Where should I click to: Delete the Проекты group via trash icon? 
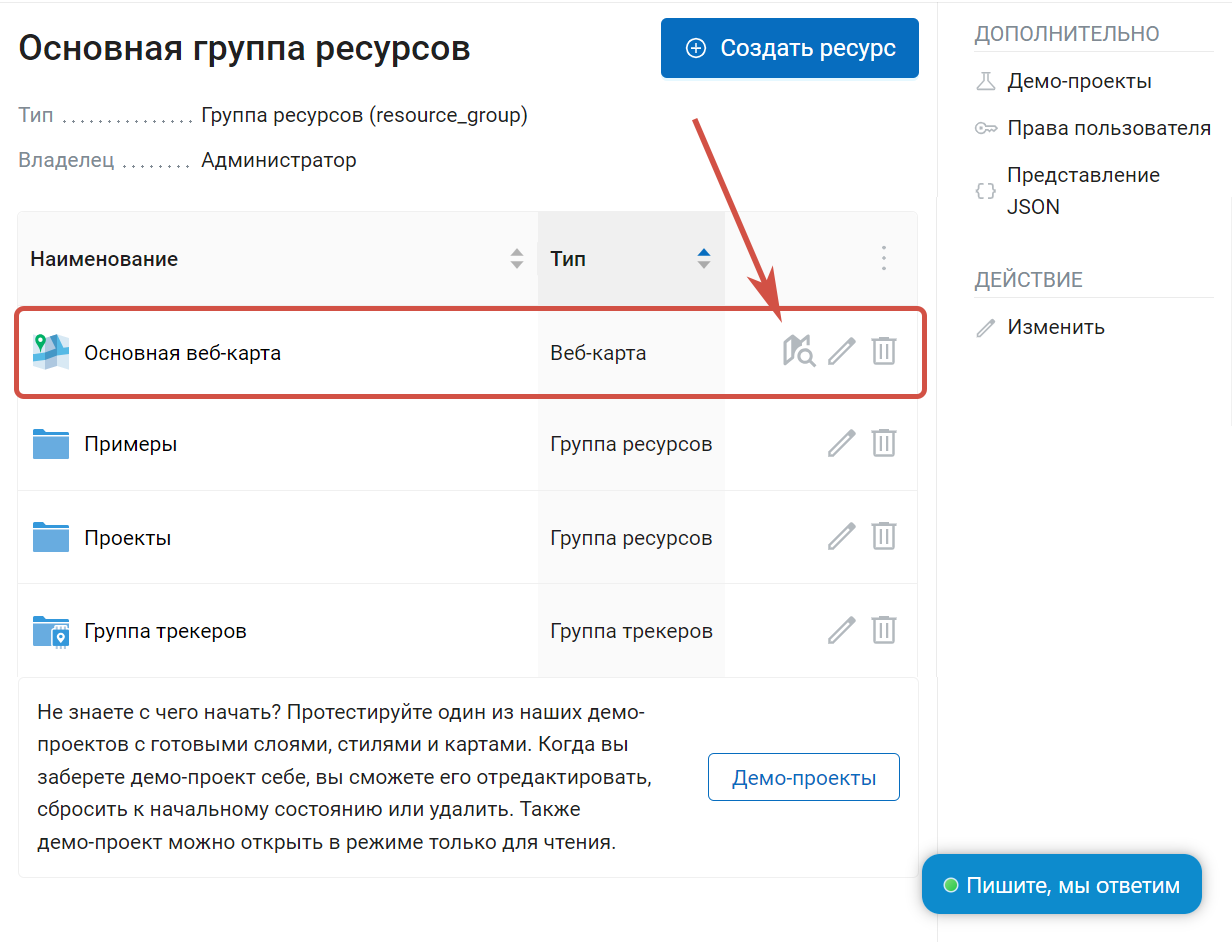(884, 537)
